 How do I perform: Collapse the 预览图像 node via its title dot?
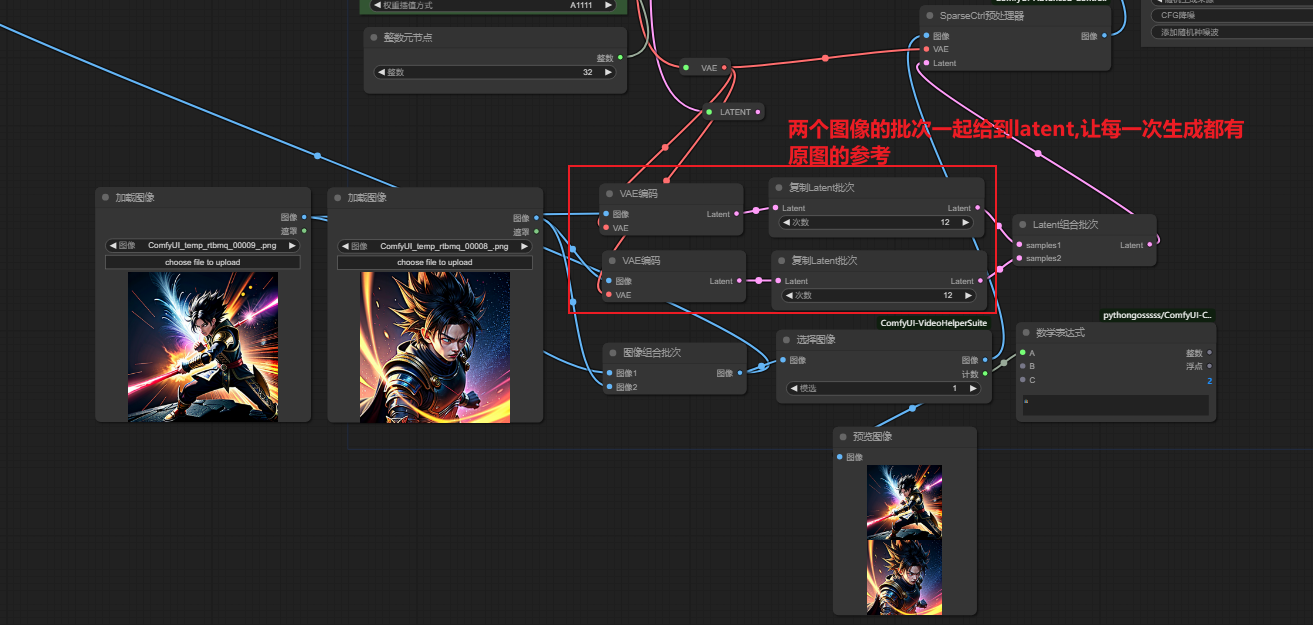pyautogui.click(x=842, y=437)
